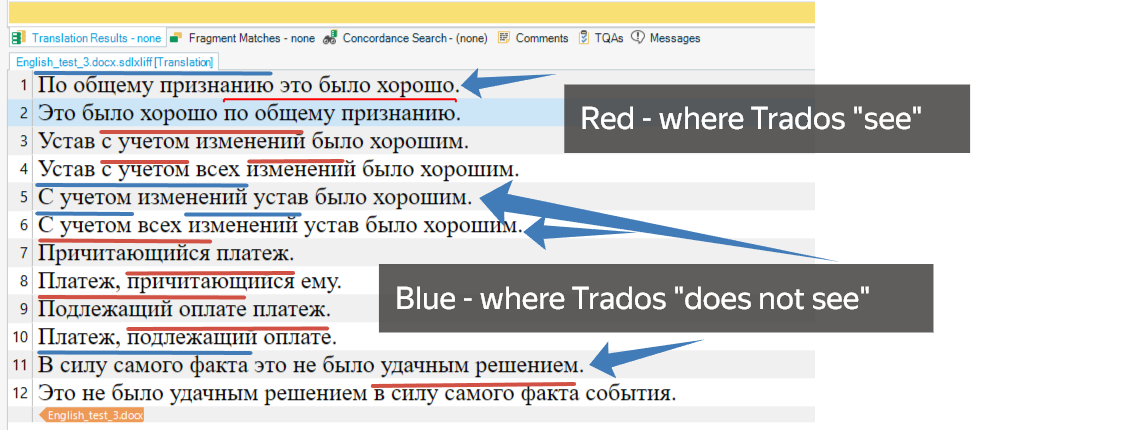Click segment number 10
The width and height of the screenshot is (1139, 430).
[x=22, y=337]
